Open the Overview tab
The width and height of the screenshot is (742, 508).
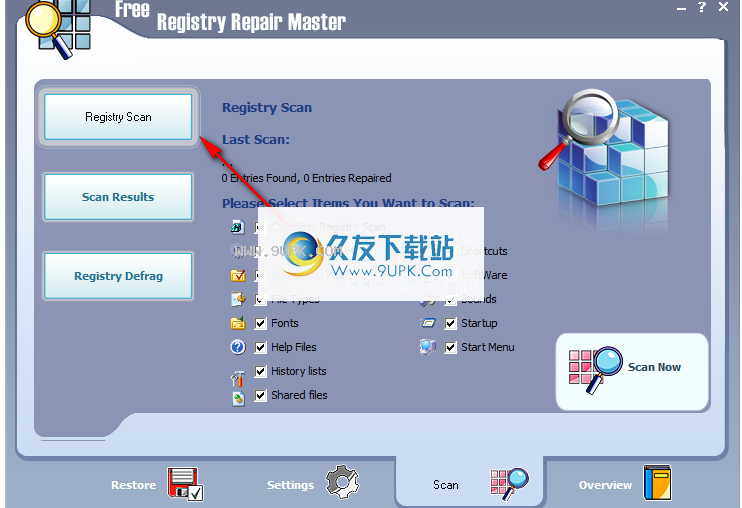click(x=624, y=484)
